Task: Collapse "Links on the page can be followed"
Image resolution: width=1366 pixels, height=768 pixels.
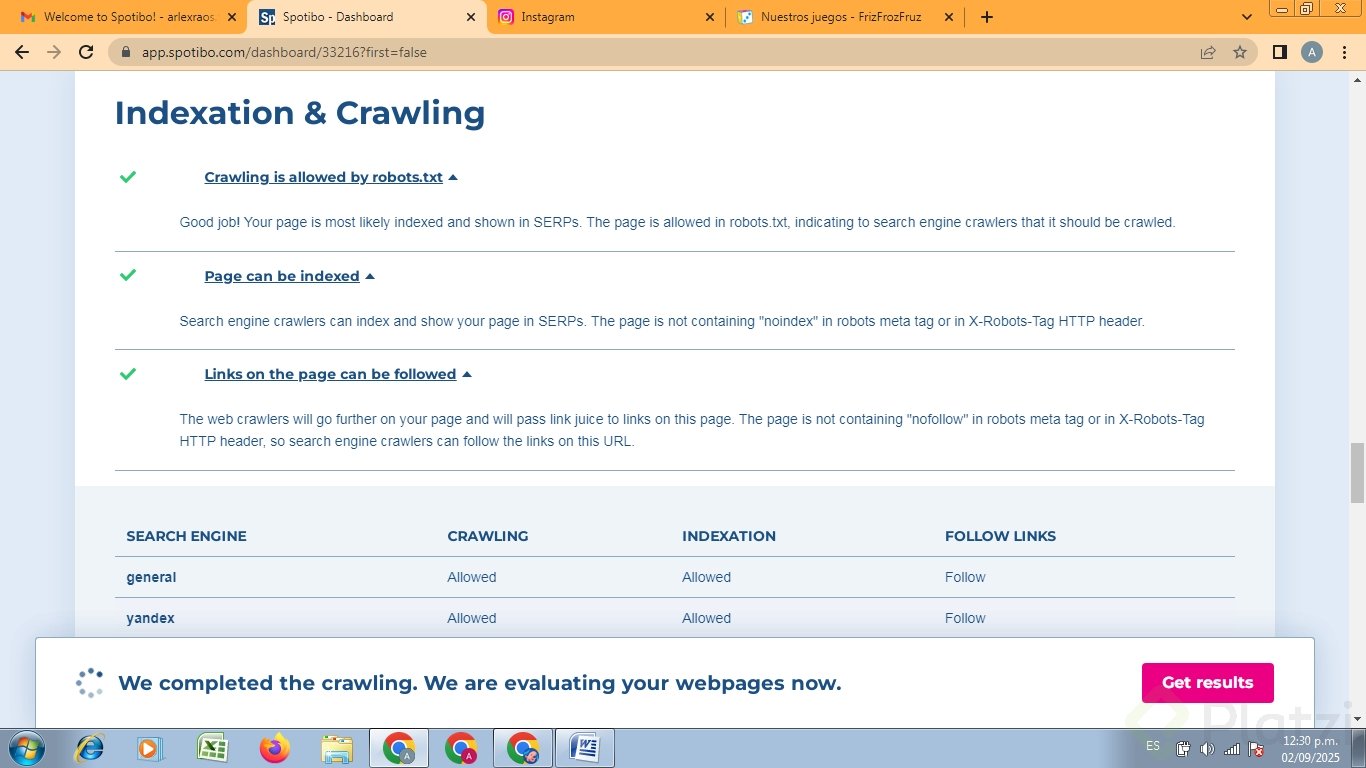Action: [x=338, y=374]
